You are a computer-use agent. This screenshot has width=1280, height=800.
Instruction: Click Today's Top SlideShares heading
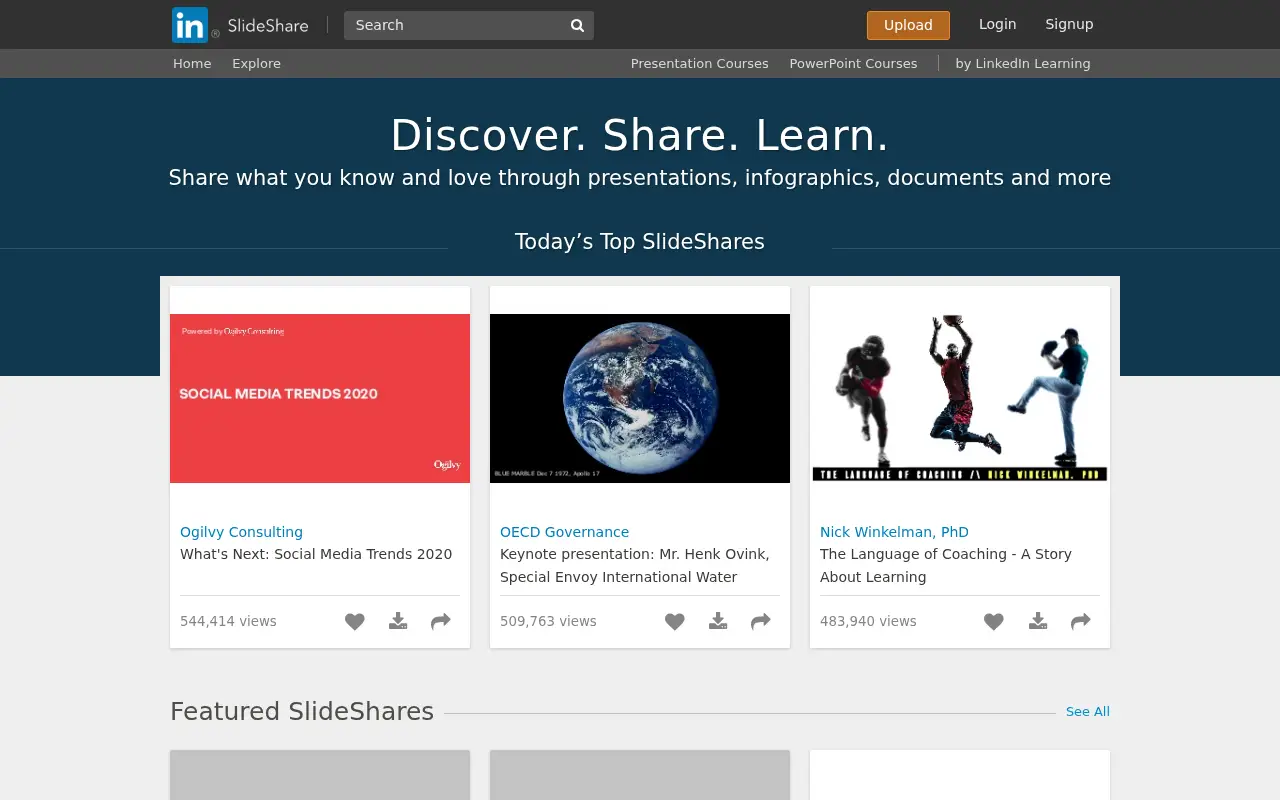pyautogui.click(x=640, y=242)
